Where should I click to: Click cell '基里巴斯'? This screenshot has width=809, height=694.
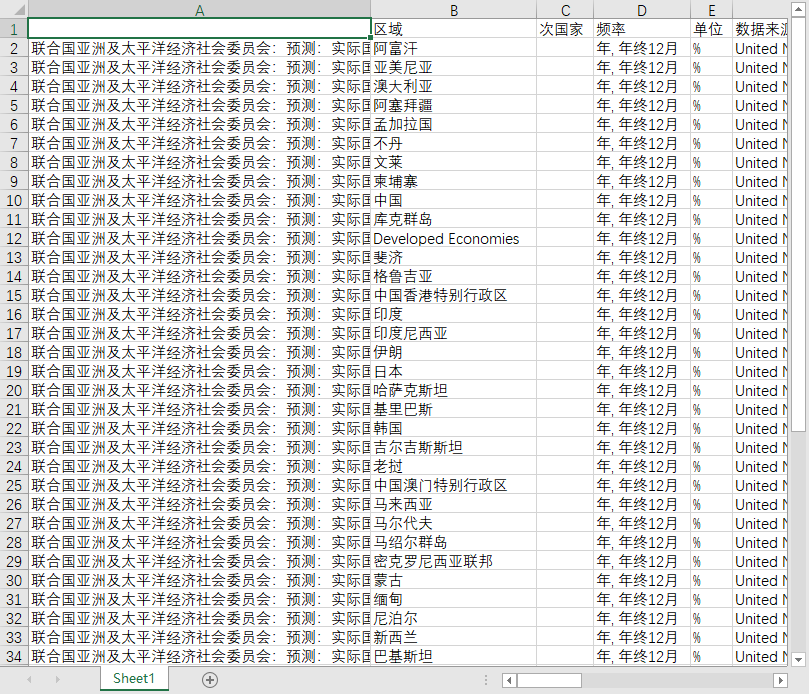tap(454, 409)
